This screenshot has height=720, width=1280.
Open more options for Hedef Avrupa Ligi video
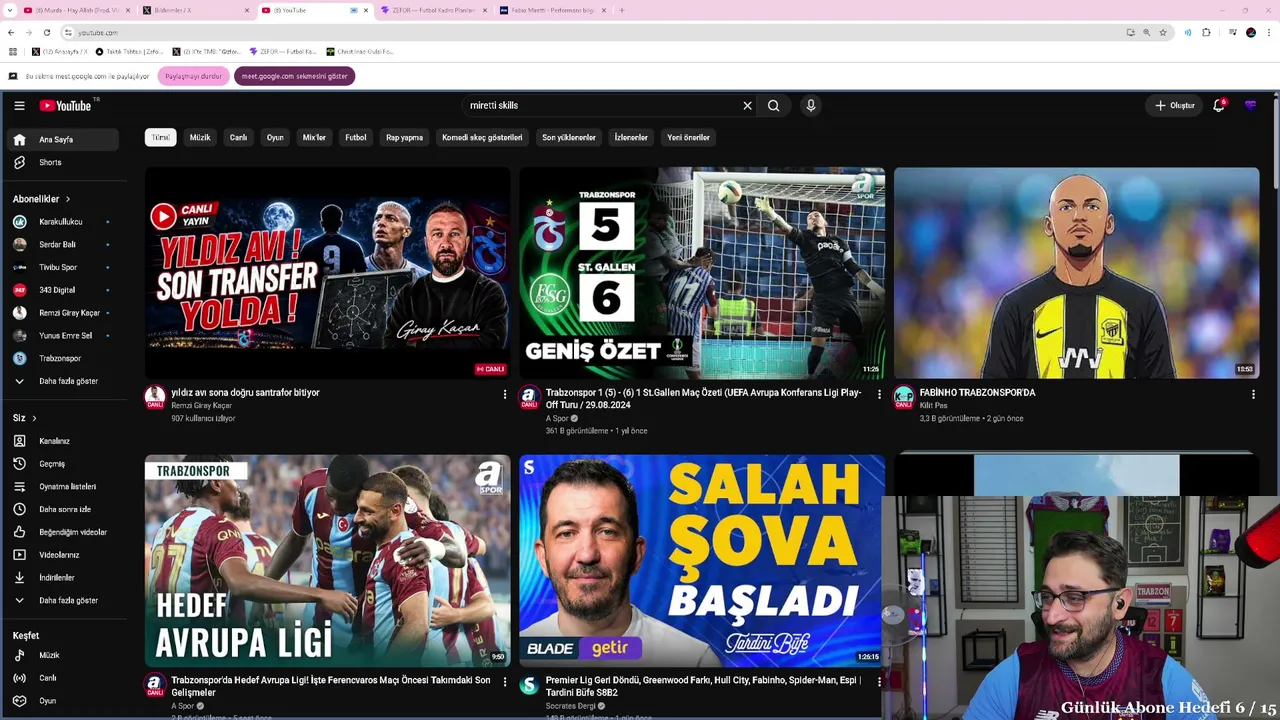tap(504, 682)
